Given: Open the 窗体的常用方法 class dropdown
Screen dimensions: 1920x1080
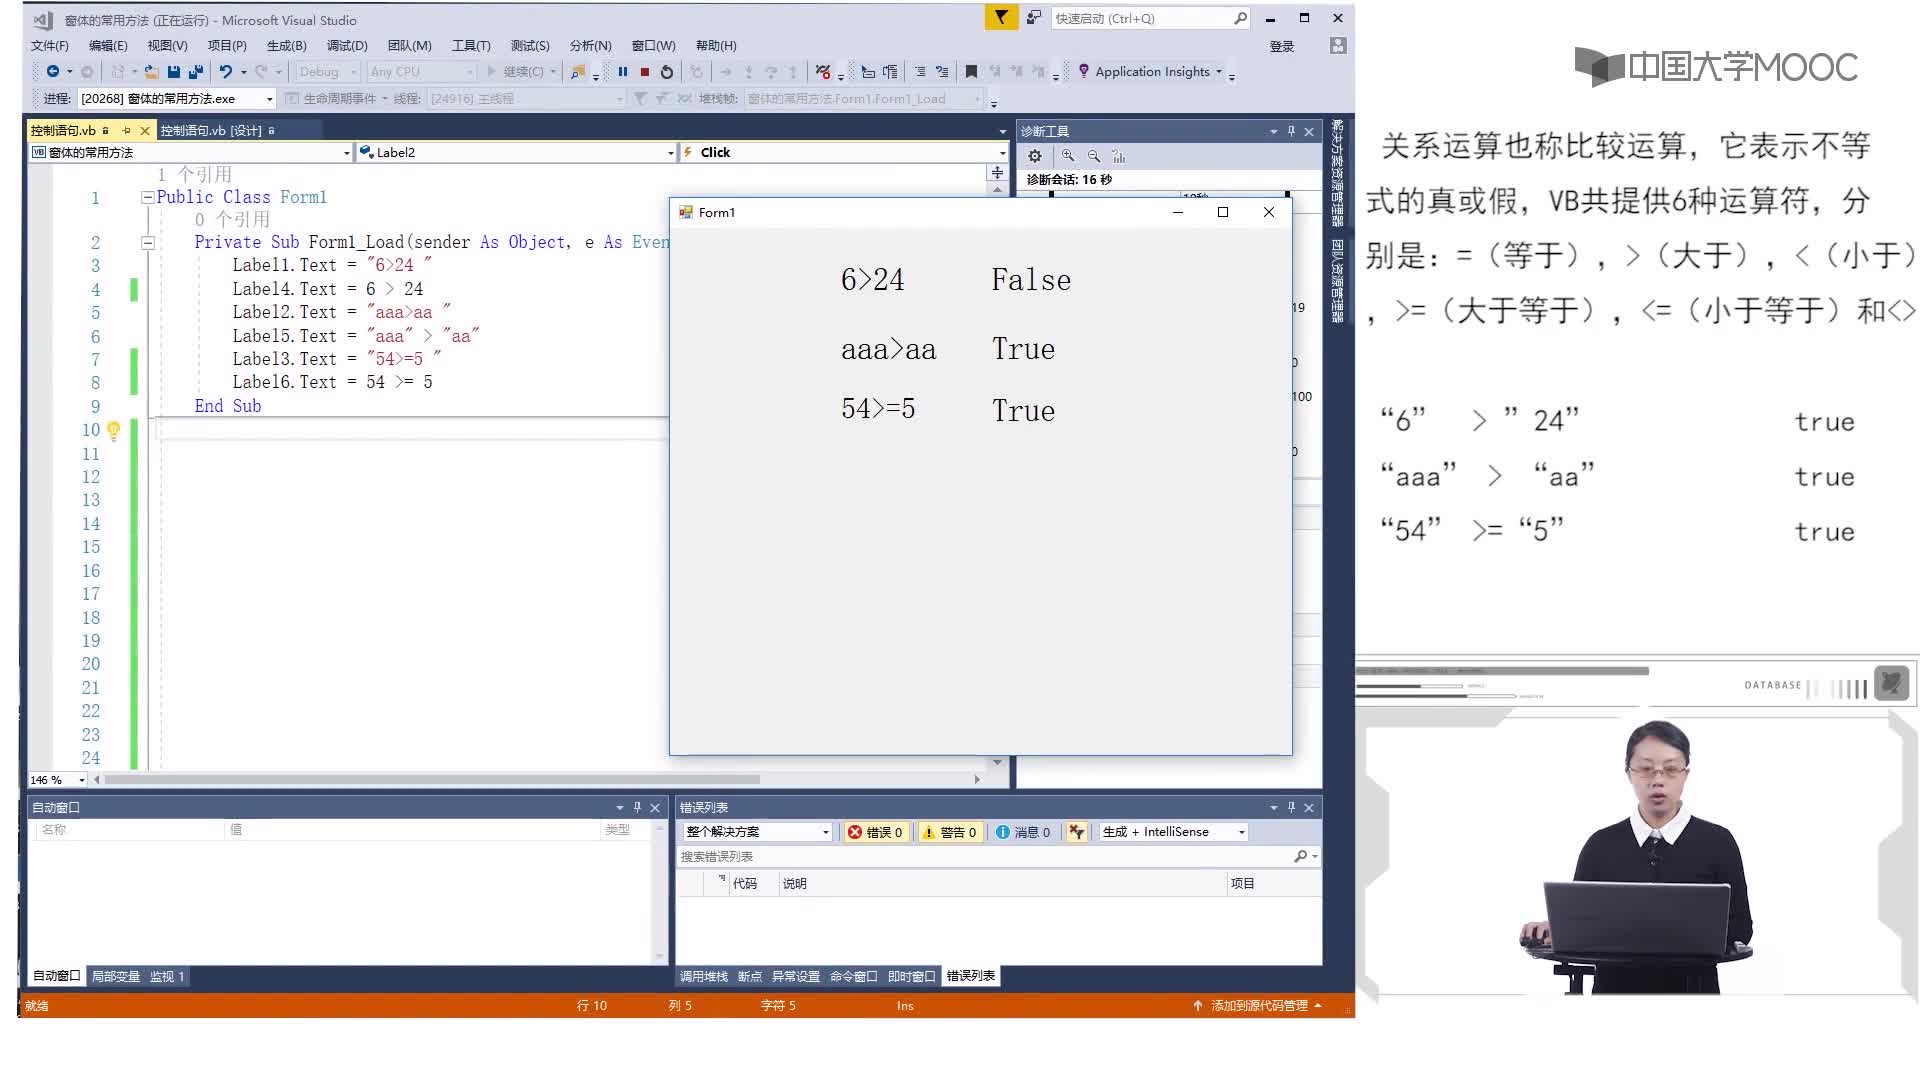Looking at the screenshot, I should pos(190,153).
